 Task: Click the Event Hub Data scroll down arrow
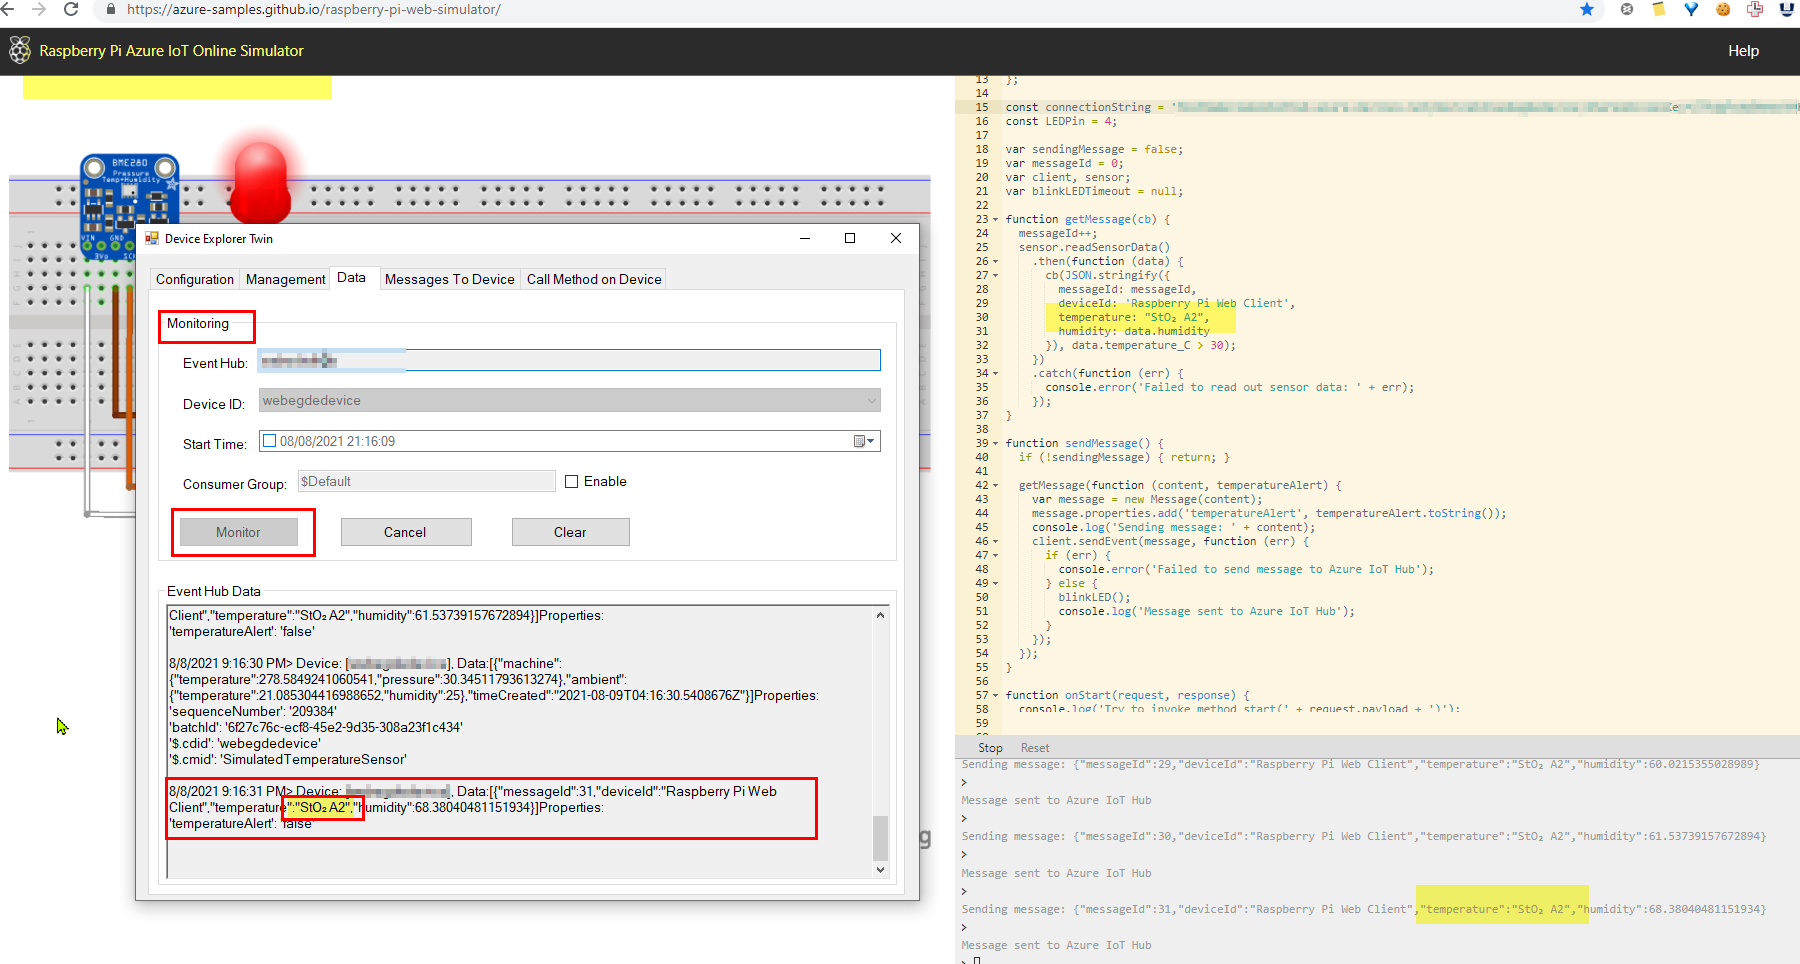click(x=880, y=870)
